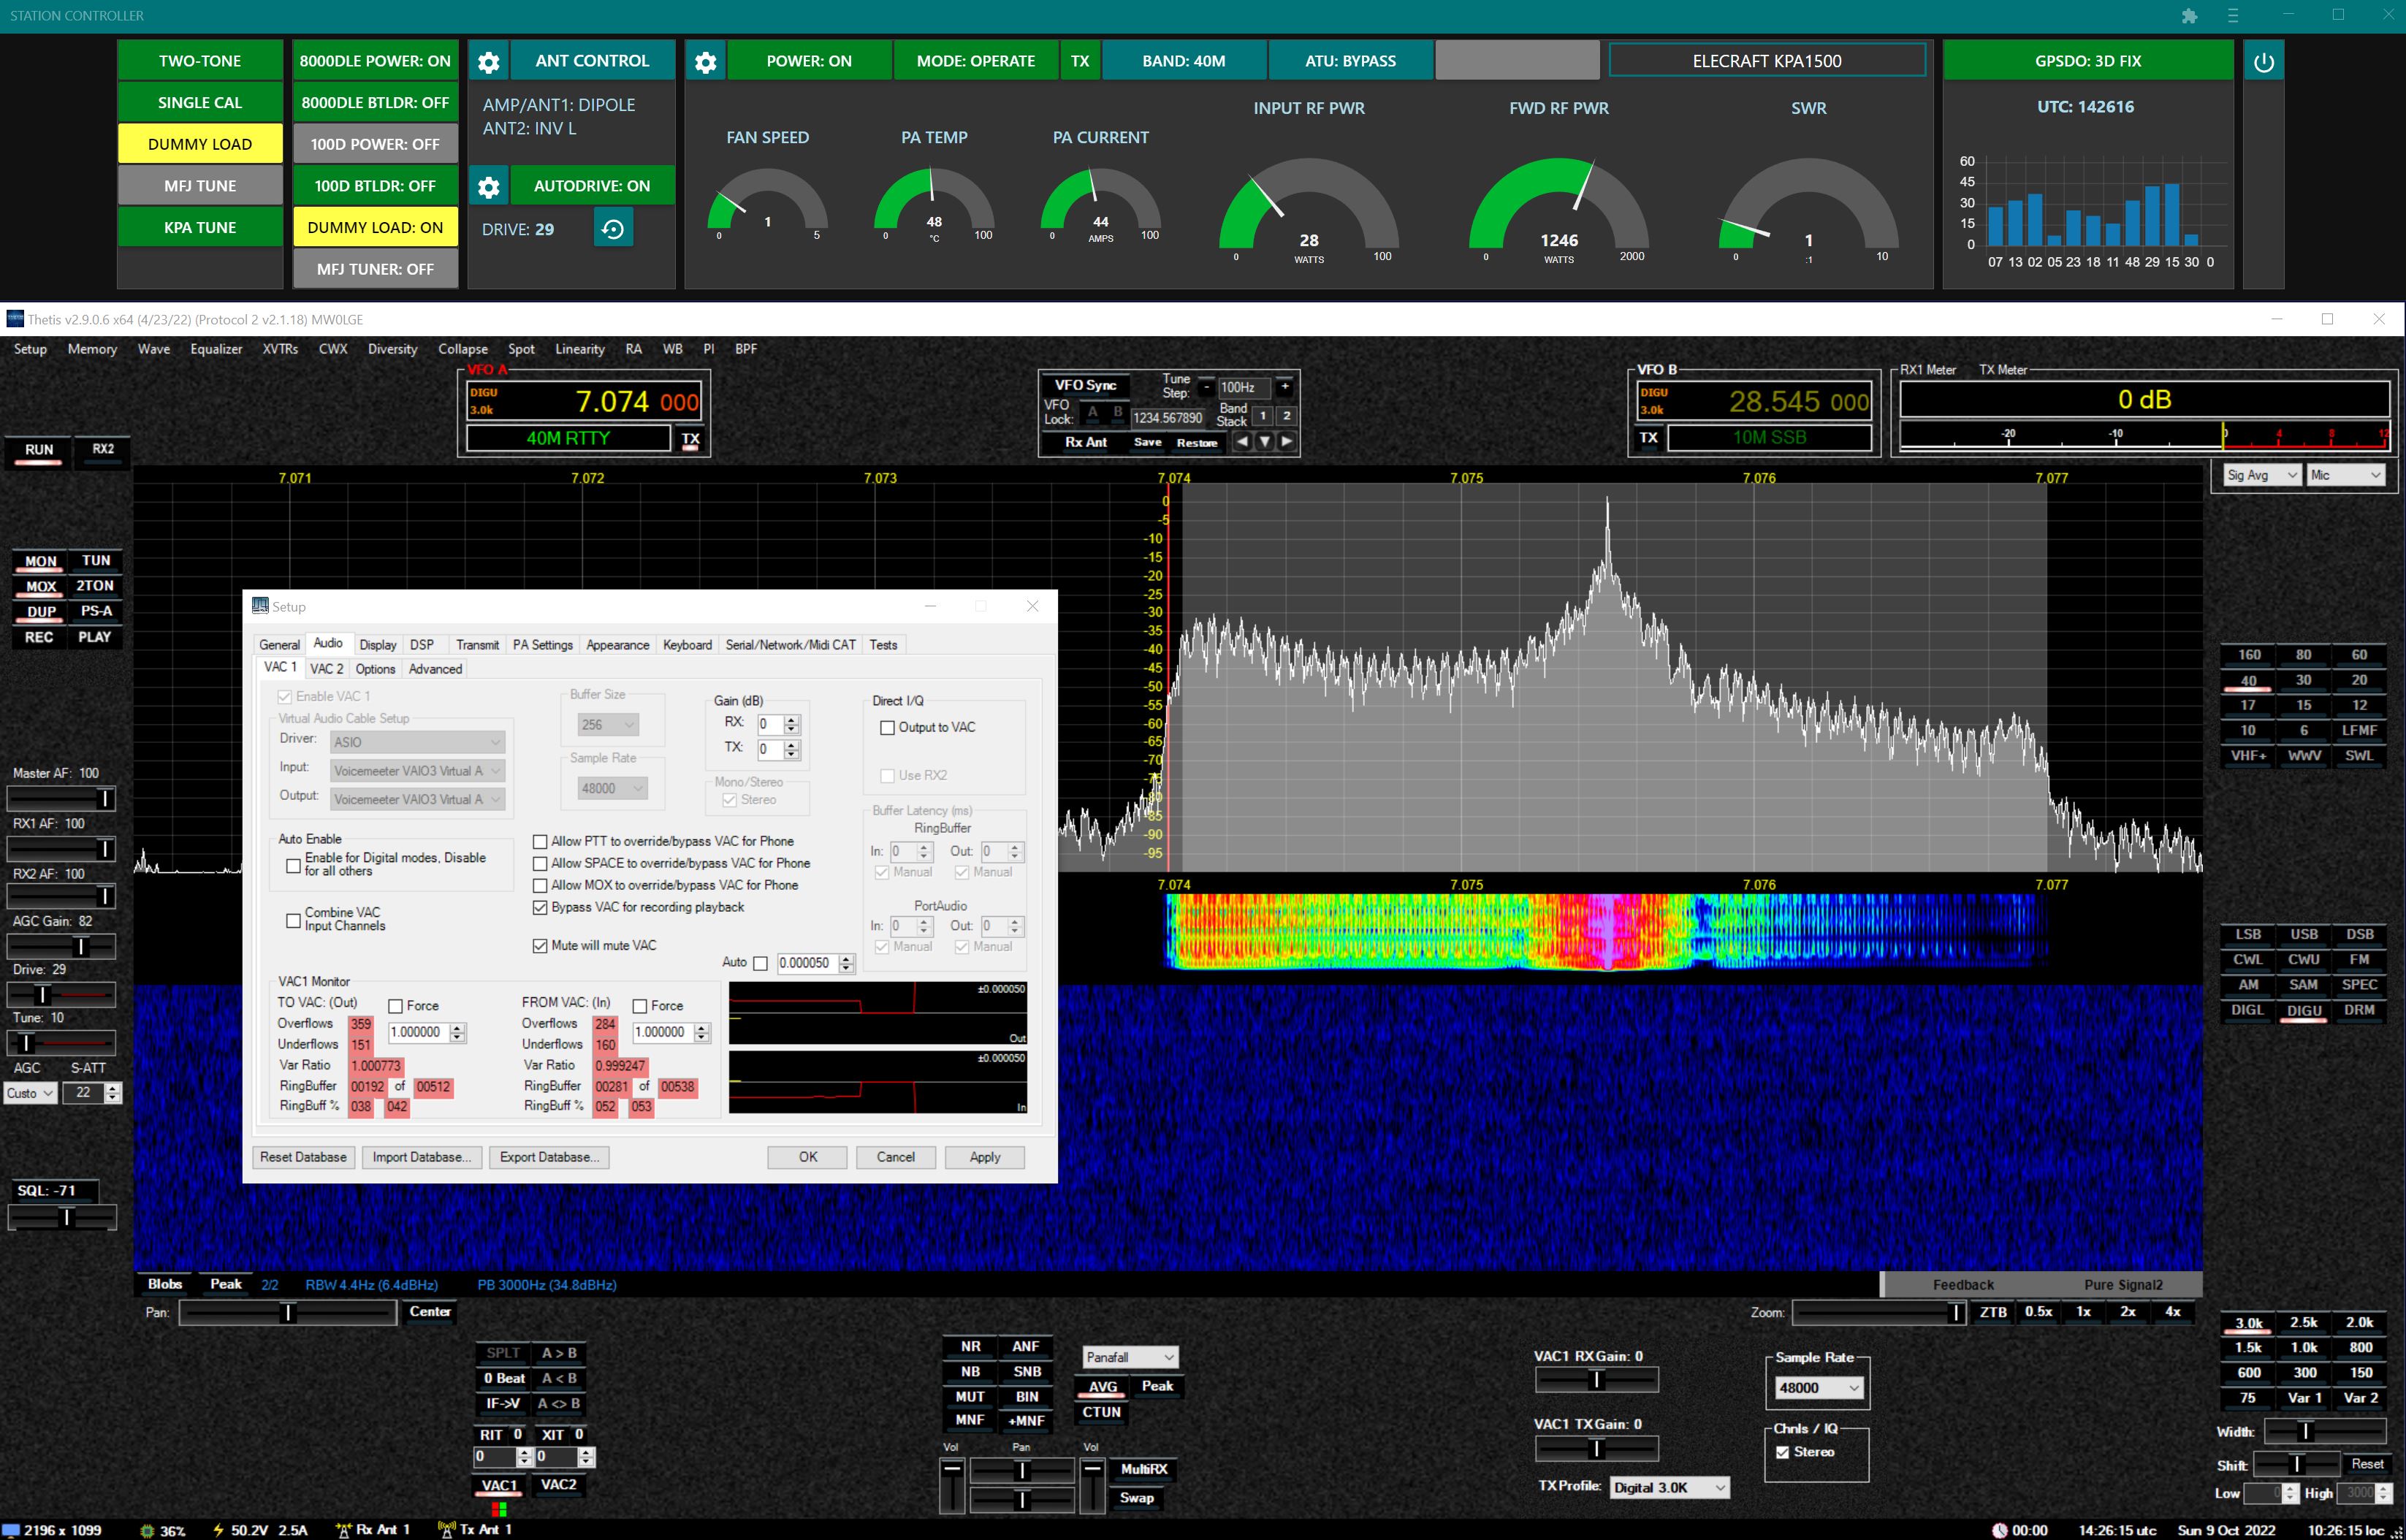
Task: Uncheck Bypass VAC for recording playback
Action: click(x=540, y=908)
